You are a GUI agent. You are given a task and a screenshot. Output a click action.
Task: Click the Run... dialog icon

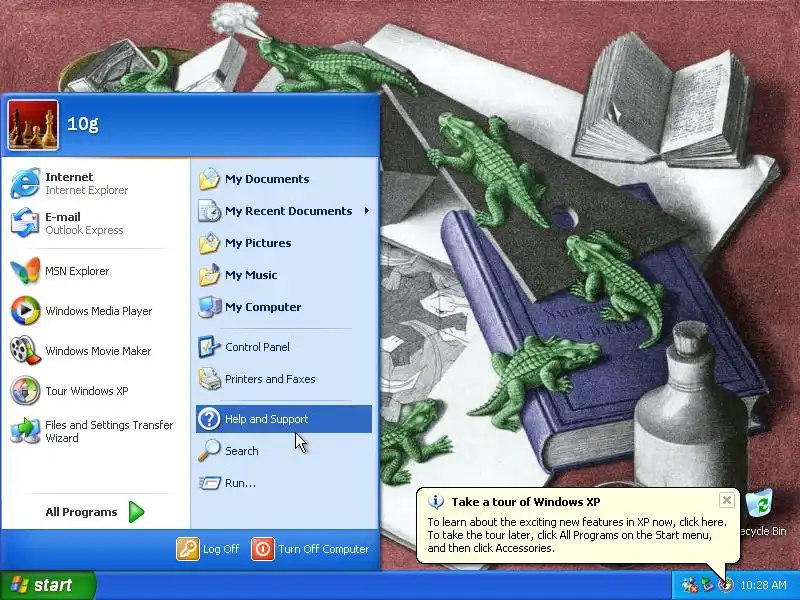point(209,483)
